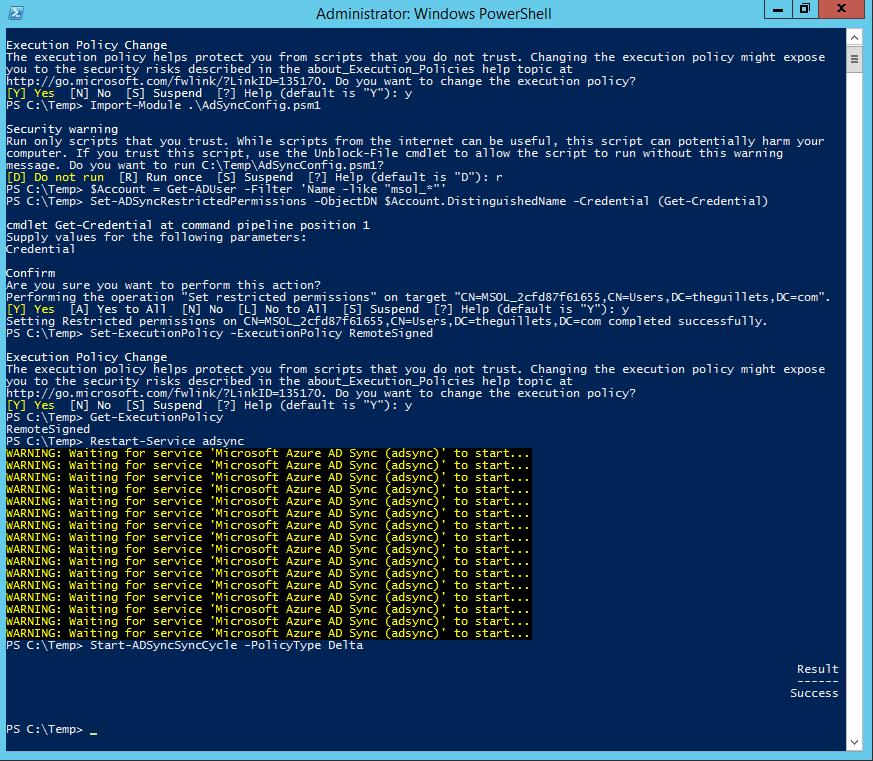Click the scrollbar down arrow
The width and height of the screenshot is (873, 761).
coord(854,742)
